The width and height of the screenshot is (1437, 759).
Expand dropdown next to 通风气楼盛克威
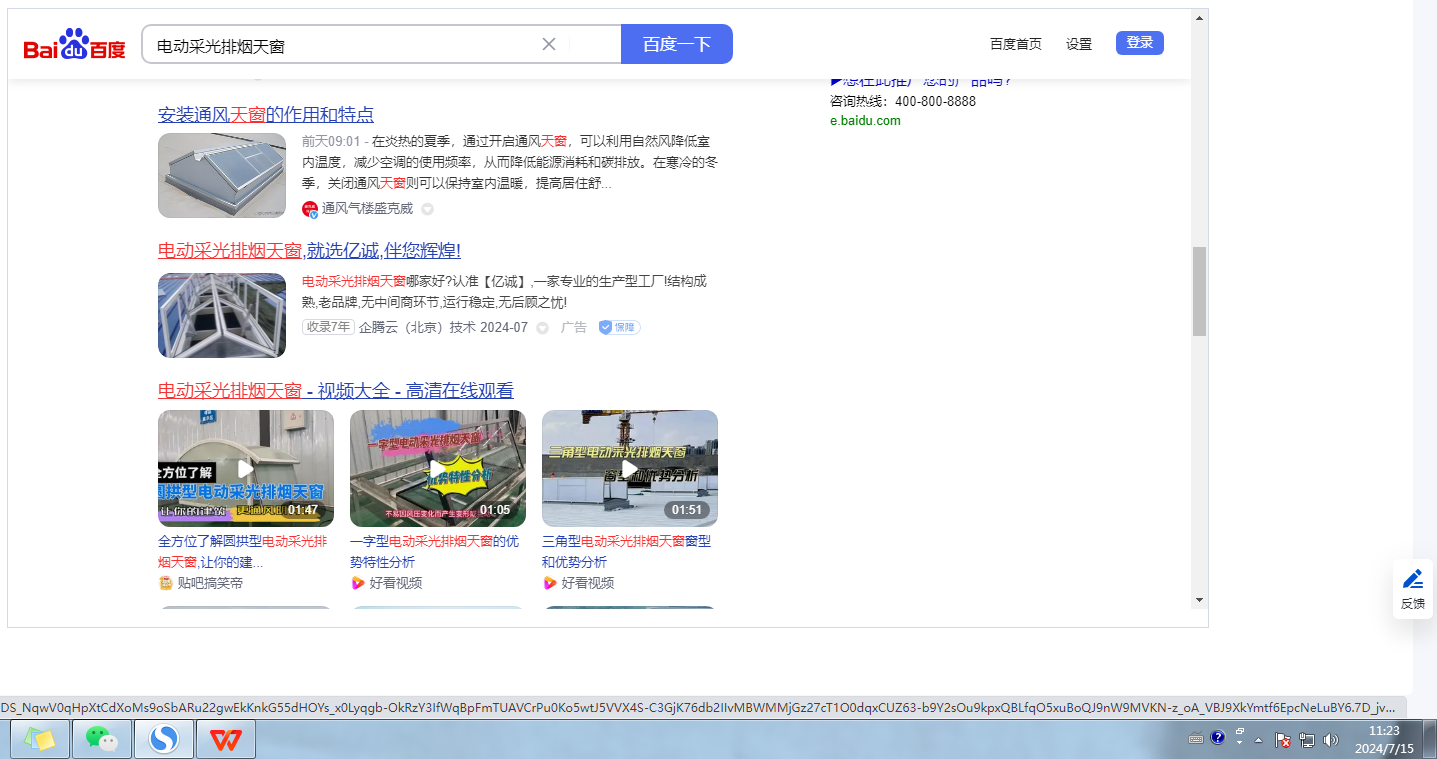[427, 209]
